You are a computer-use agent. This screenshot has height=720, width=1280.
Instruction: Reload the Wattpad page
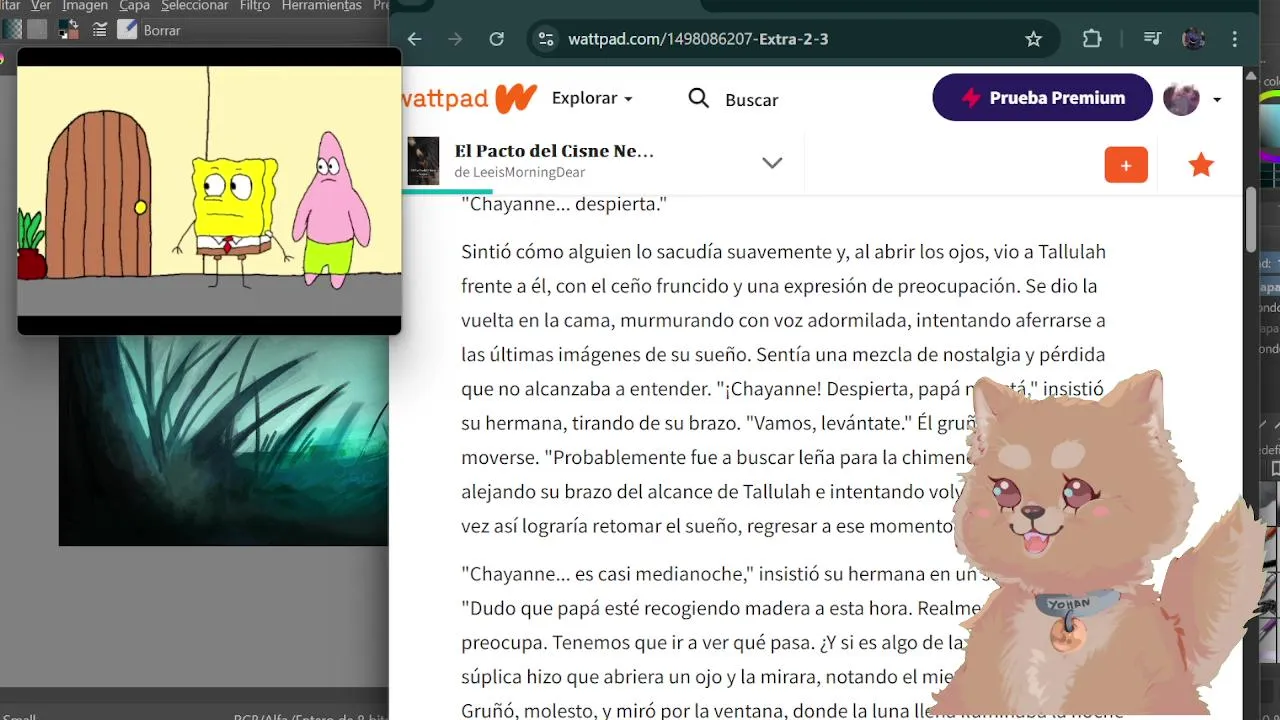coord(496,39)
